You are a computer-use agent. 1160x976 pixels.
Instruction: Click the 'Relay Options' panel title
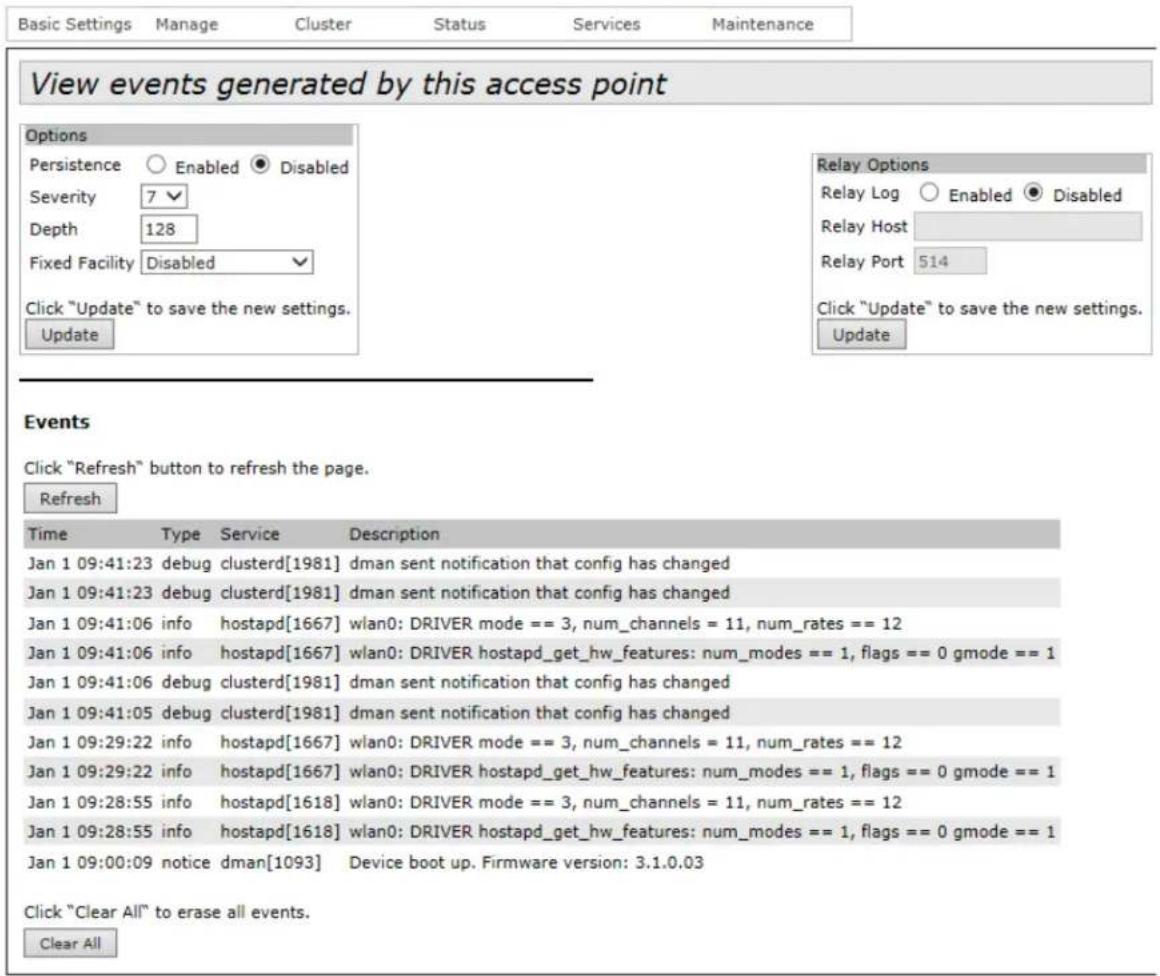(x=872, y=164)
